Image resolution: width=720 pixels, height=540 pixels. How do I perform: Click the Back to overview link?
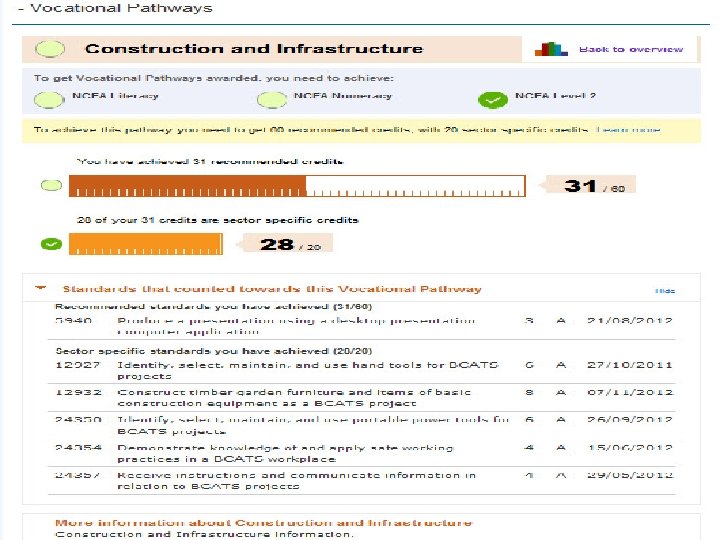(631, 49)
